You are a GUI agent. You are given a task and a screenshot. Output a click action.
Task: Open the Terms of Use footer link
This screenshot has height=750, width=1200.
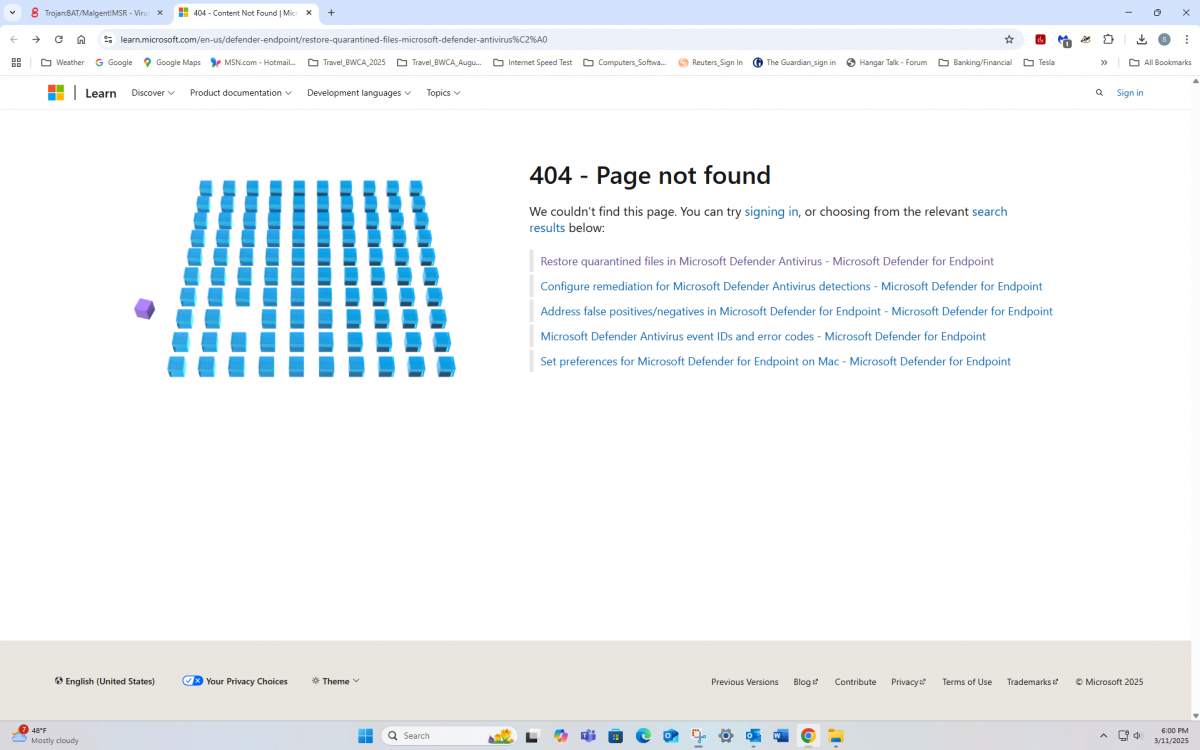pyautogui.click(x=967, y=682)
